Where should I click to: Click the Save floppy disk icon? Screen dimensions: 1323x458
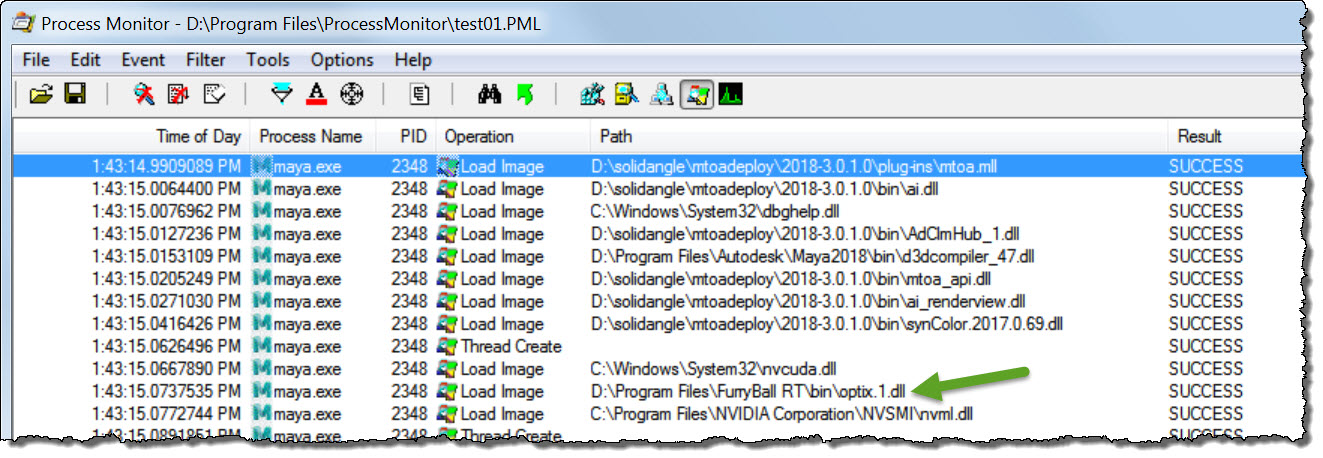(x=74, y=94)
